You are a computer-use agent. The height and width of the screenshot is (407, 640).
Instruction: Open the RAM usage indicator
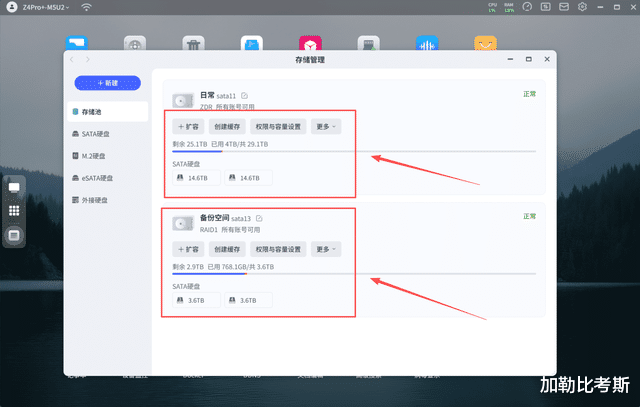[x=509, y=7]
